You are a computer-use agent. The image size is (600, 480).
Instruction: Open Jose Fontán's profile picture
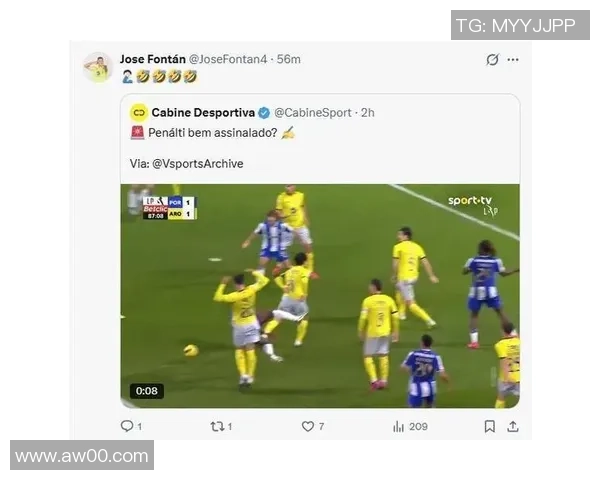(97, 67)
